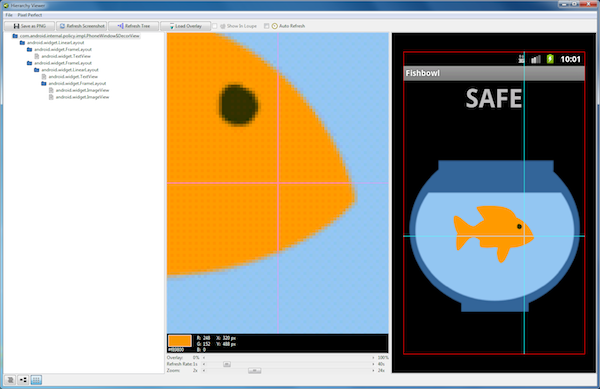Select the last android.widget.ImageView row in tree

pyautogui.click(x=79, y=97)
